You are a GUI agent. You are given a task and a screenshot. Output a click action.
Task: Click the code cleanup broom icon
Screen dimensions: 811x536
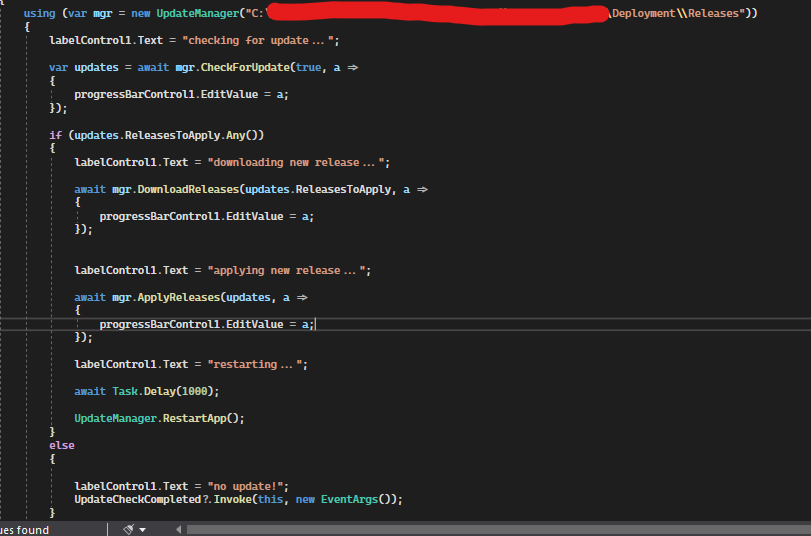tap(128, 529)
